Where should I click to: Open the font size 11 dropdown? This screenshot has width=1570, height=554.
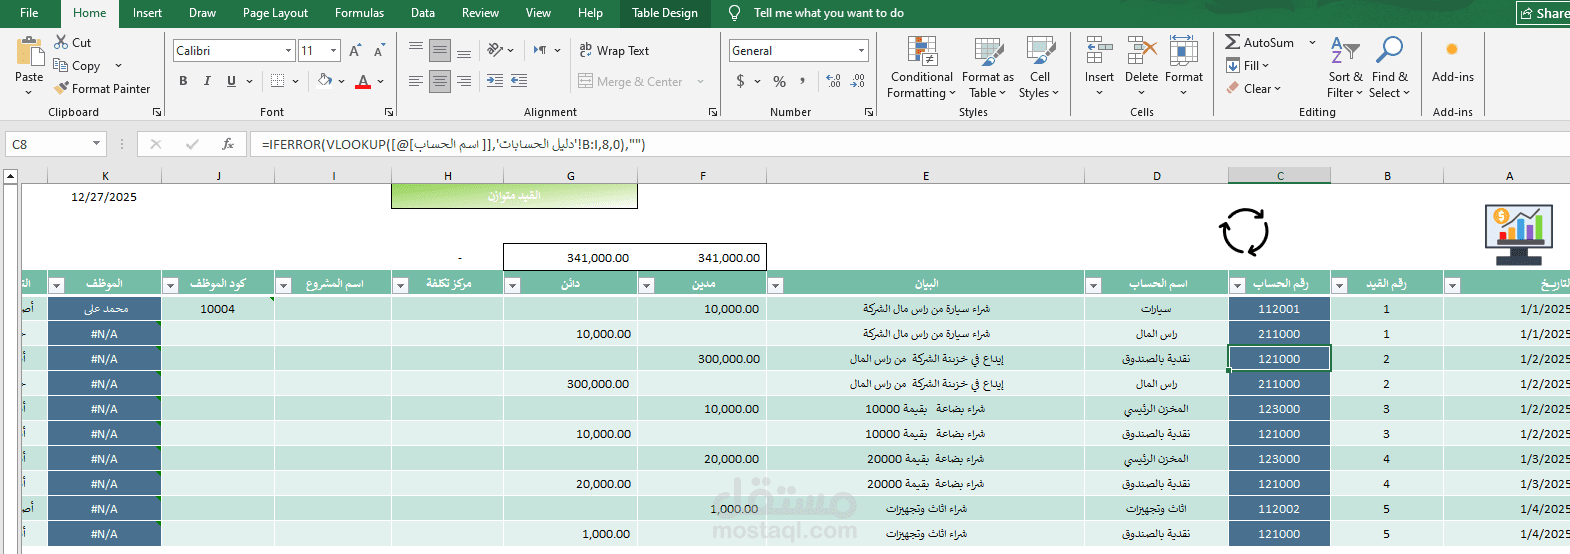(333, 50)
